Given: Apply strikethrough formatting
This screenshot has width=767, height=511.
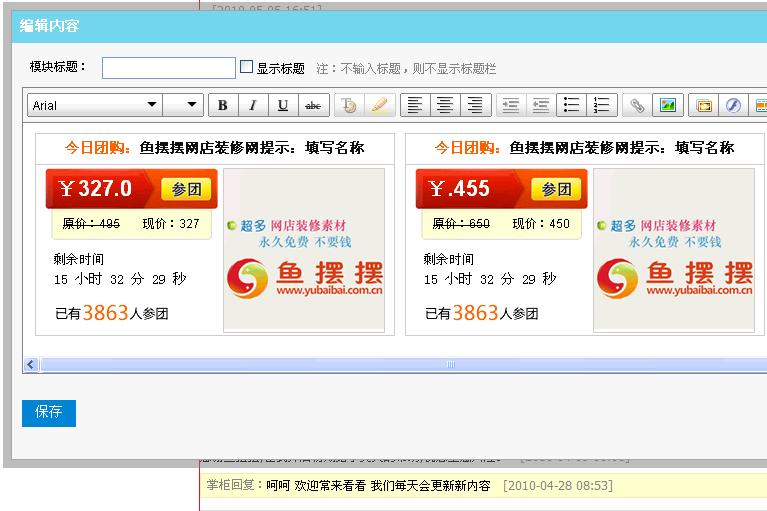Looking at the screenshot, I should pos(314,105).
